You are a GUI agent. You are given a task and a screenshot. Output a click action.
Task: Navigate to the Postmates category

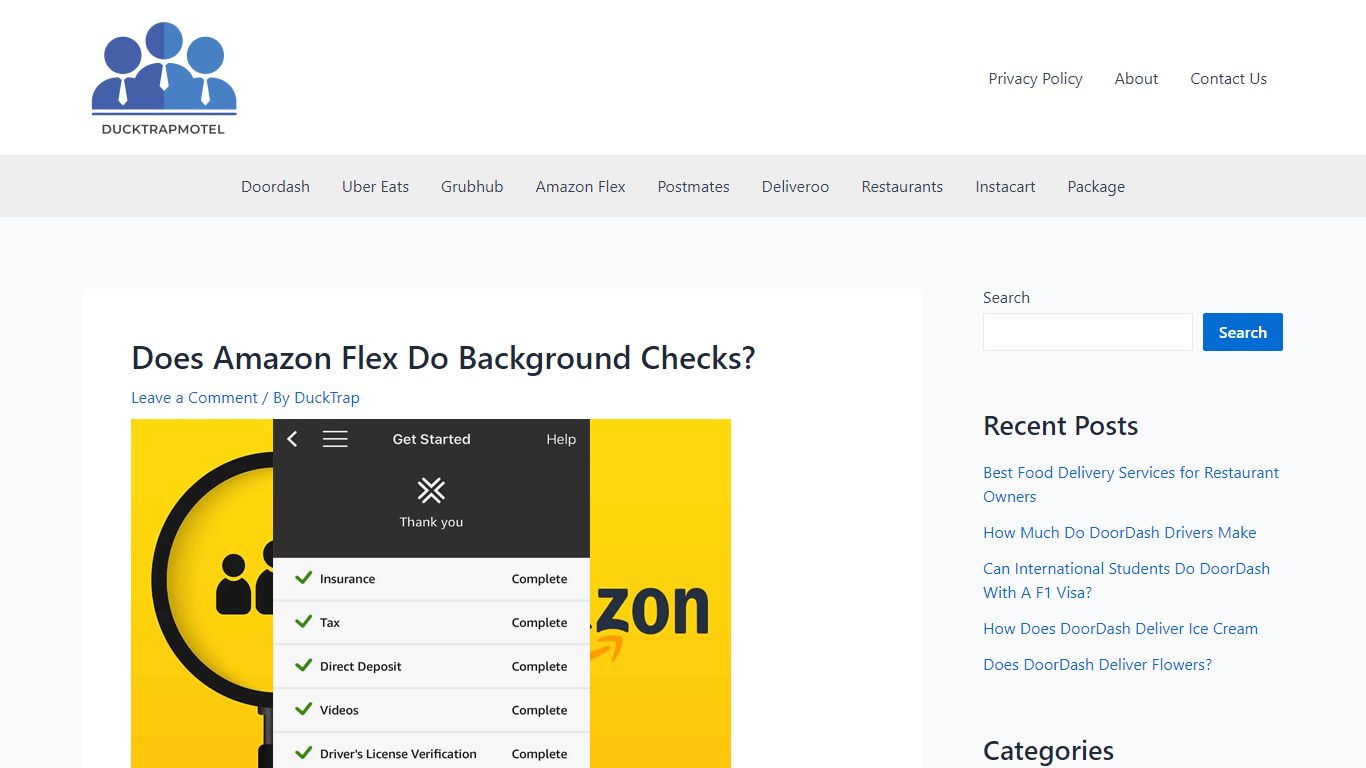pos(693,186)
